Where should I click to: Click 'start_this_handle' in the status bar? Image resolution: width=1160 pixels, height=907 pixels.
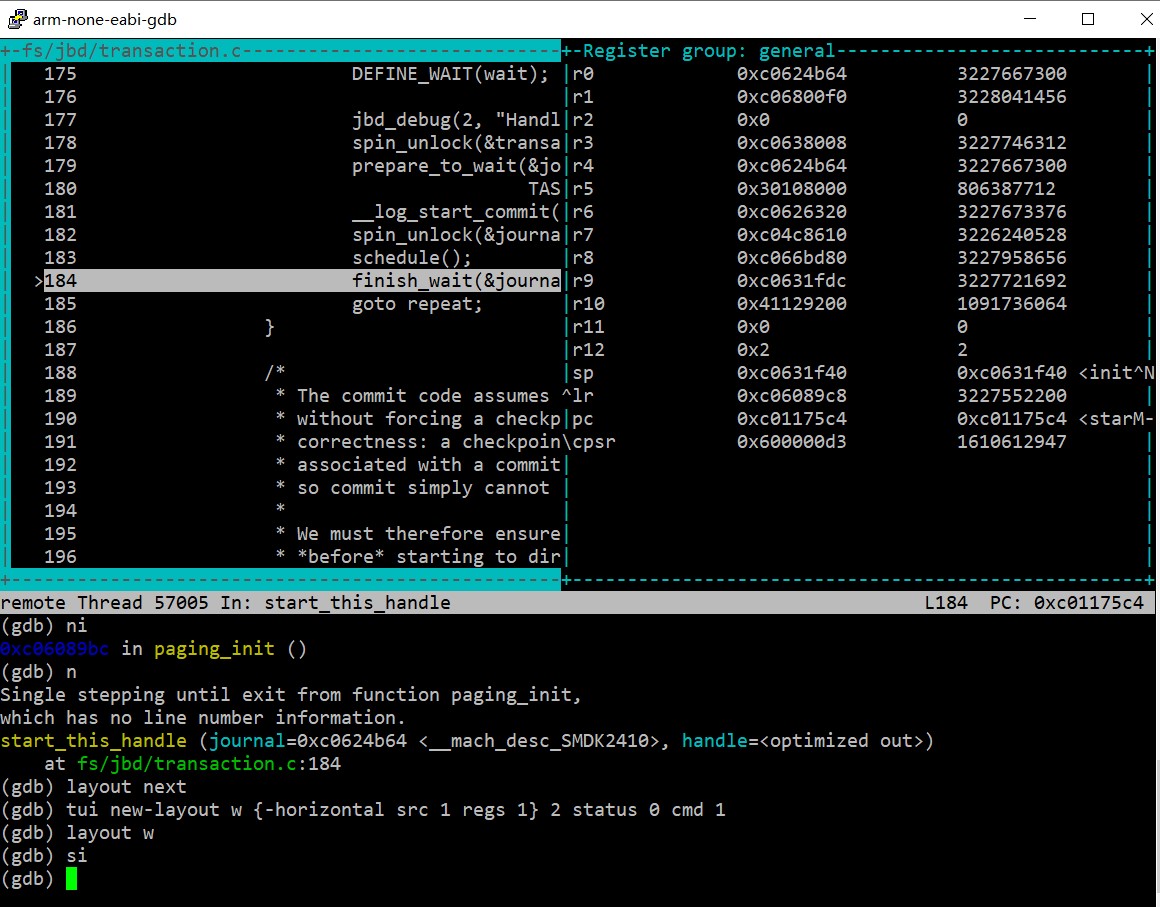tap(357, 602)
